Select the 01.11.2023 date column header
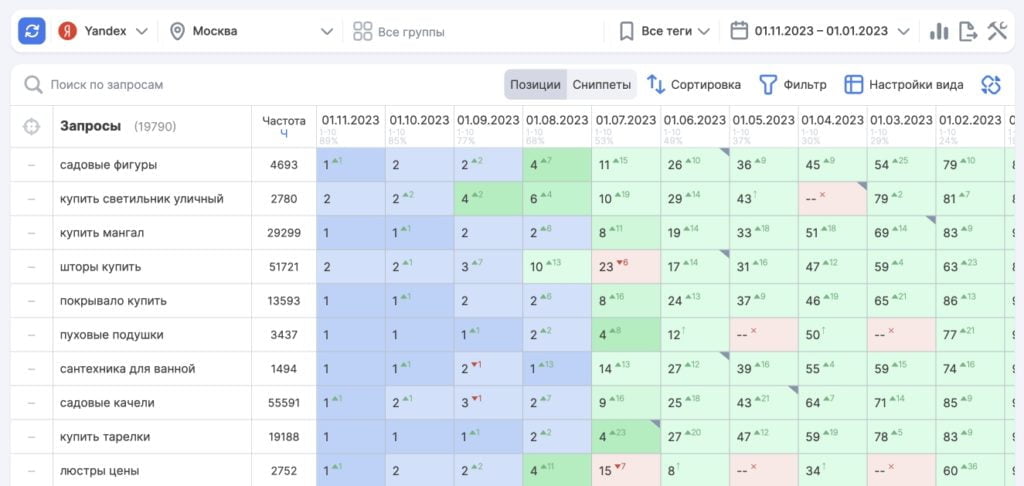 350,119
